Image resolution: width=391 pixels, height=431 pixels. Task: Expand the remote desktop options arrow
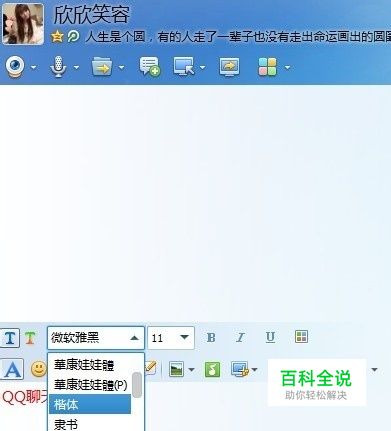coord(202,67)
